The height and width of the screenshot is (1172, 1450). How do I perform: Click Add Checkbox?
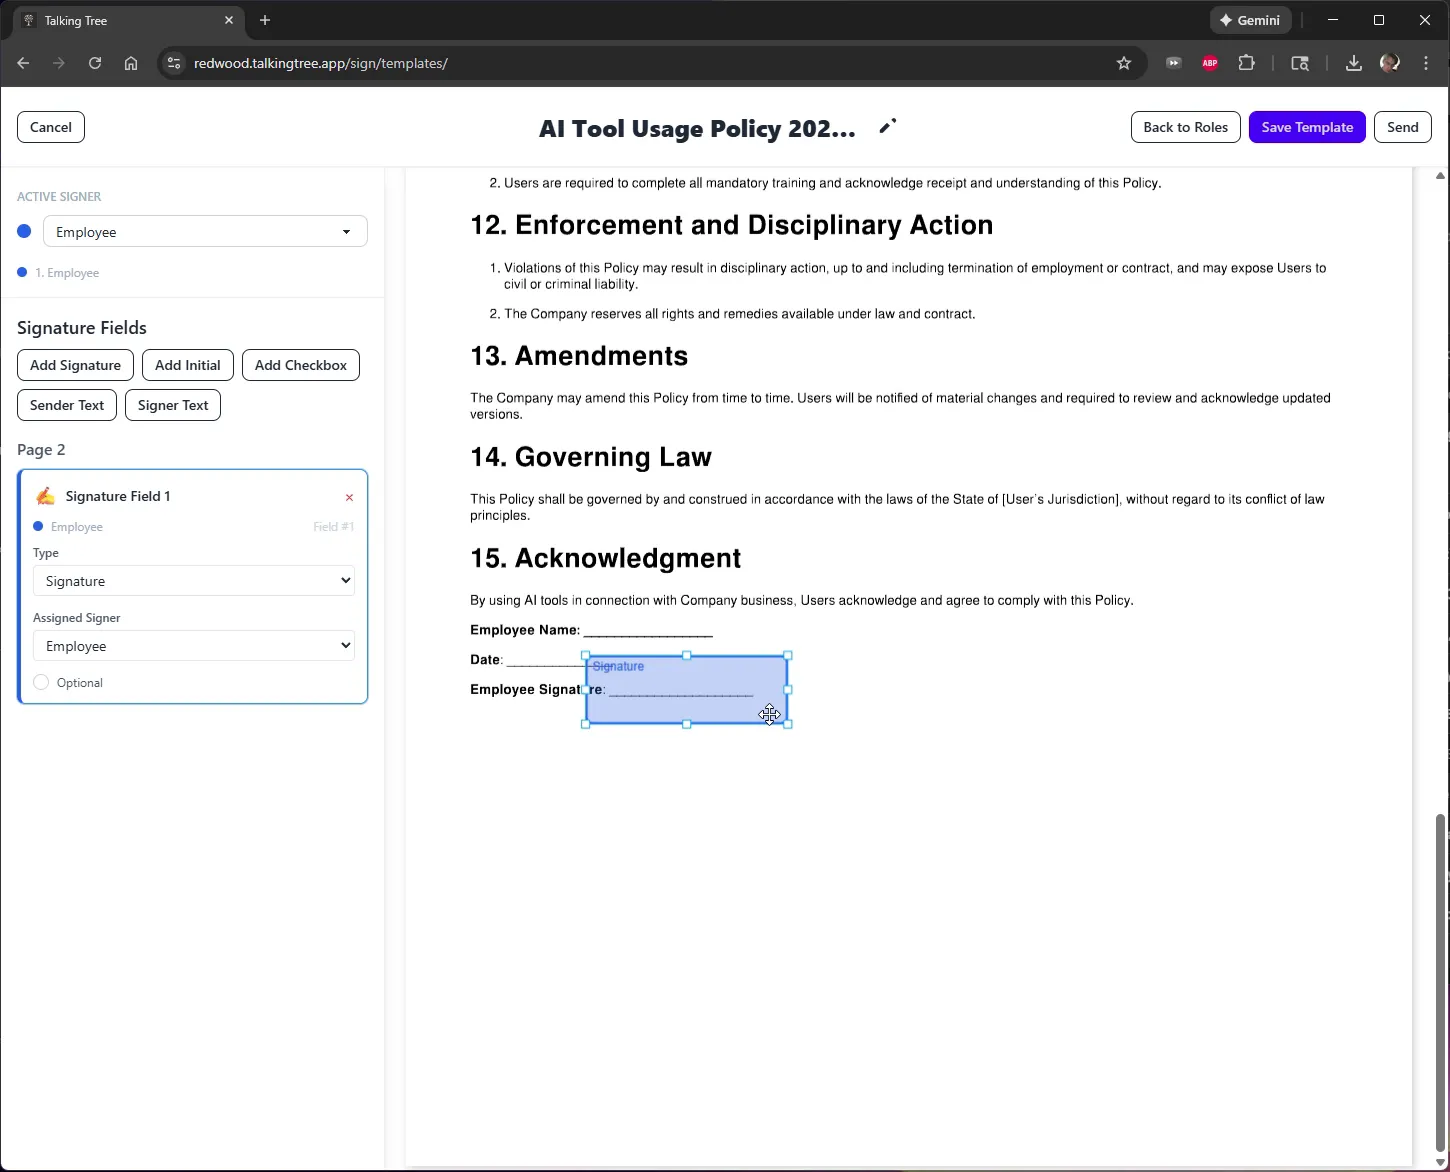pyautogui.click(x=301, y=365)
